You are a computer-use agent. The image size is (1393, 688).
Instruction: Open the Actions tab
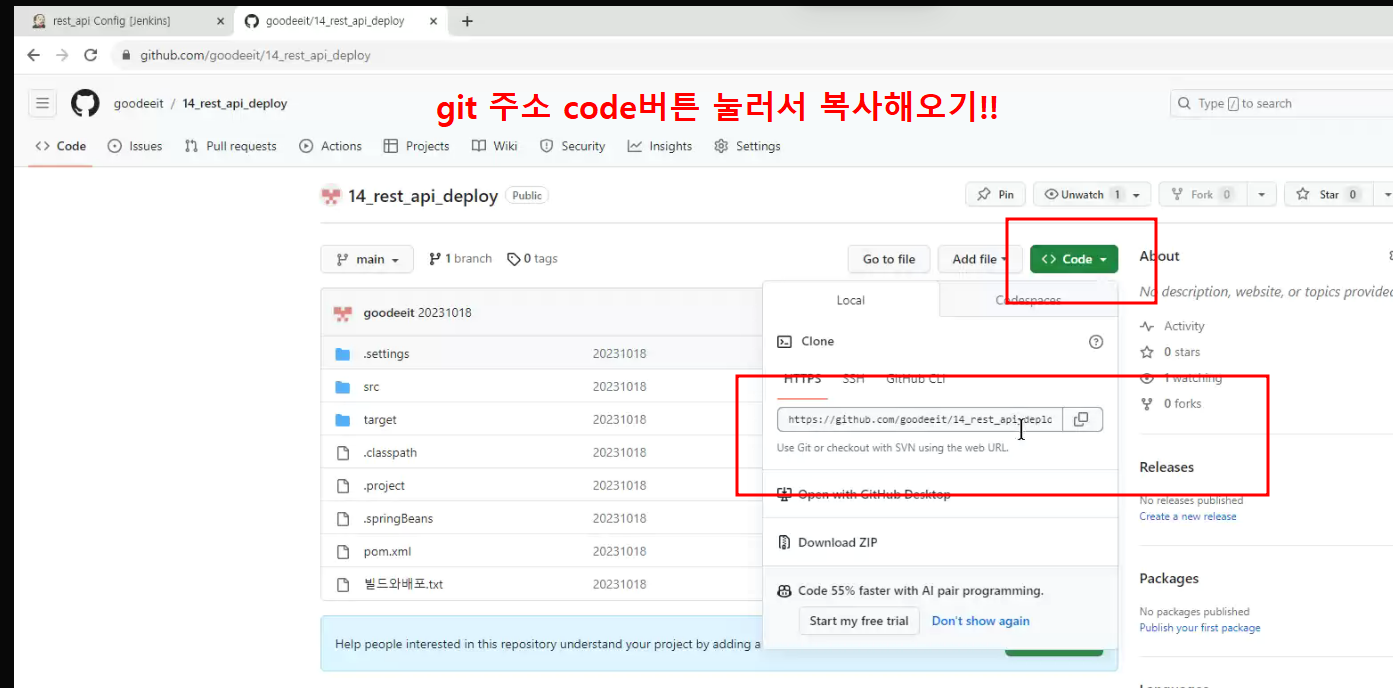click(x=331, y=146)
